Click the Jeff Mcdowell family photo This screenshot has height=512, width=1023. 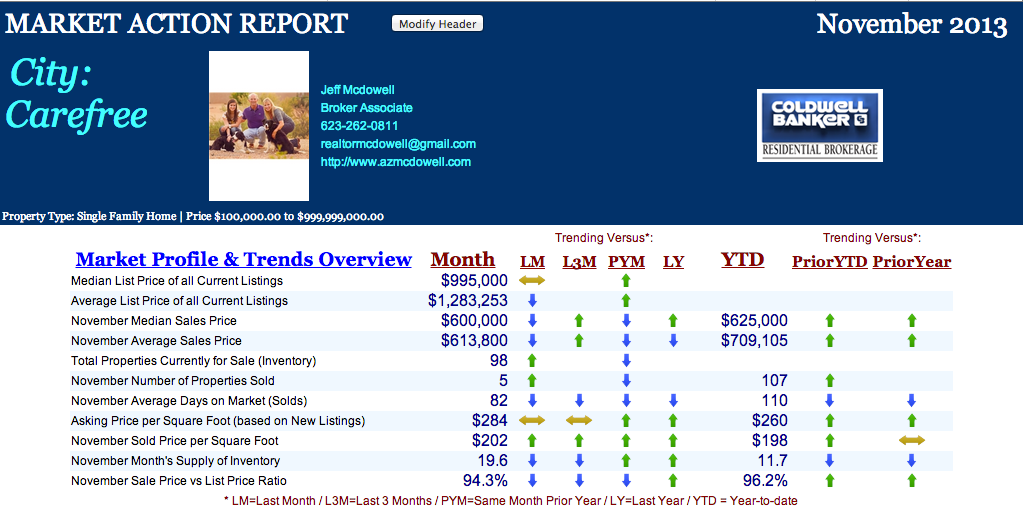(259, 126)
